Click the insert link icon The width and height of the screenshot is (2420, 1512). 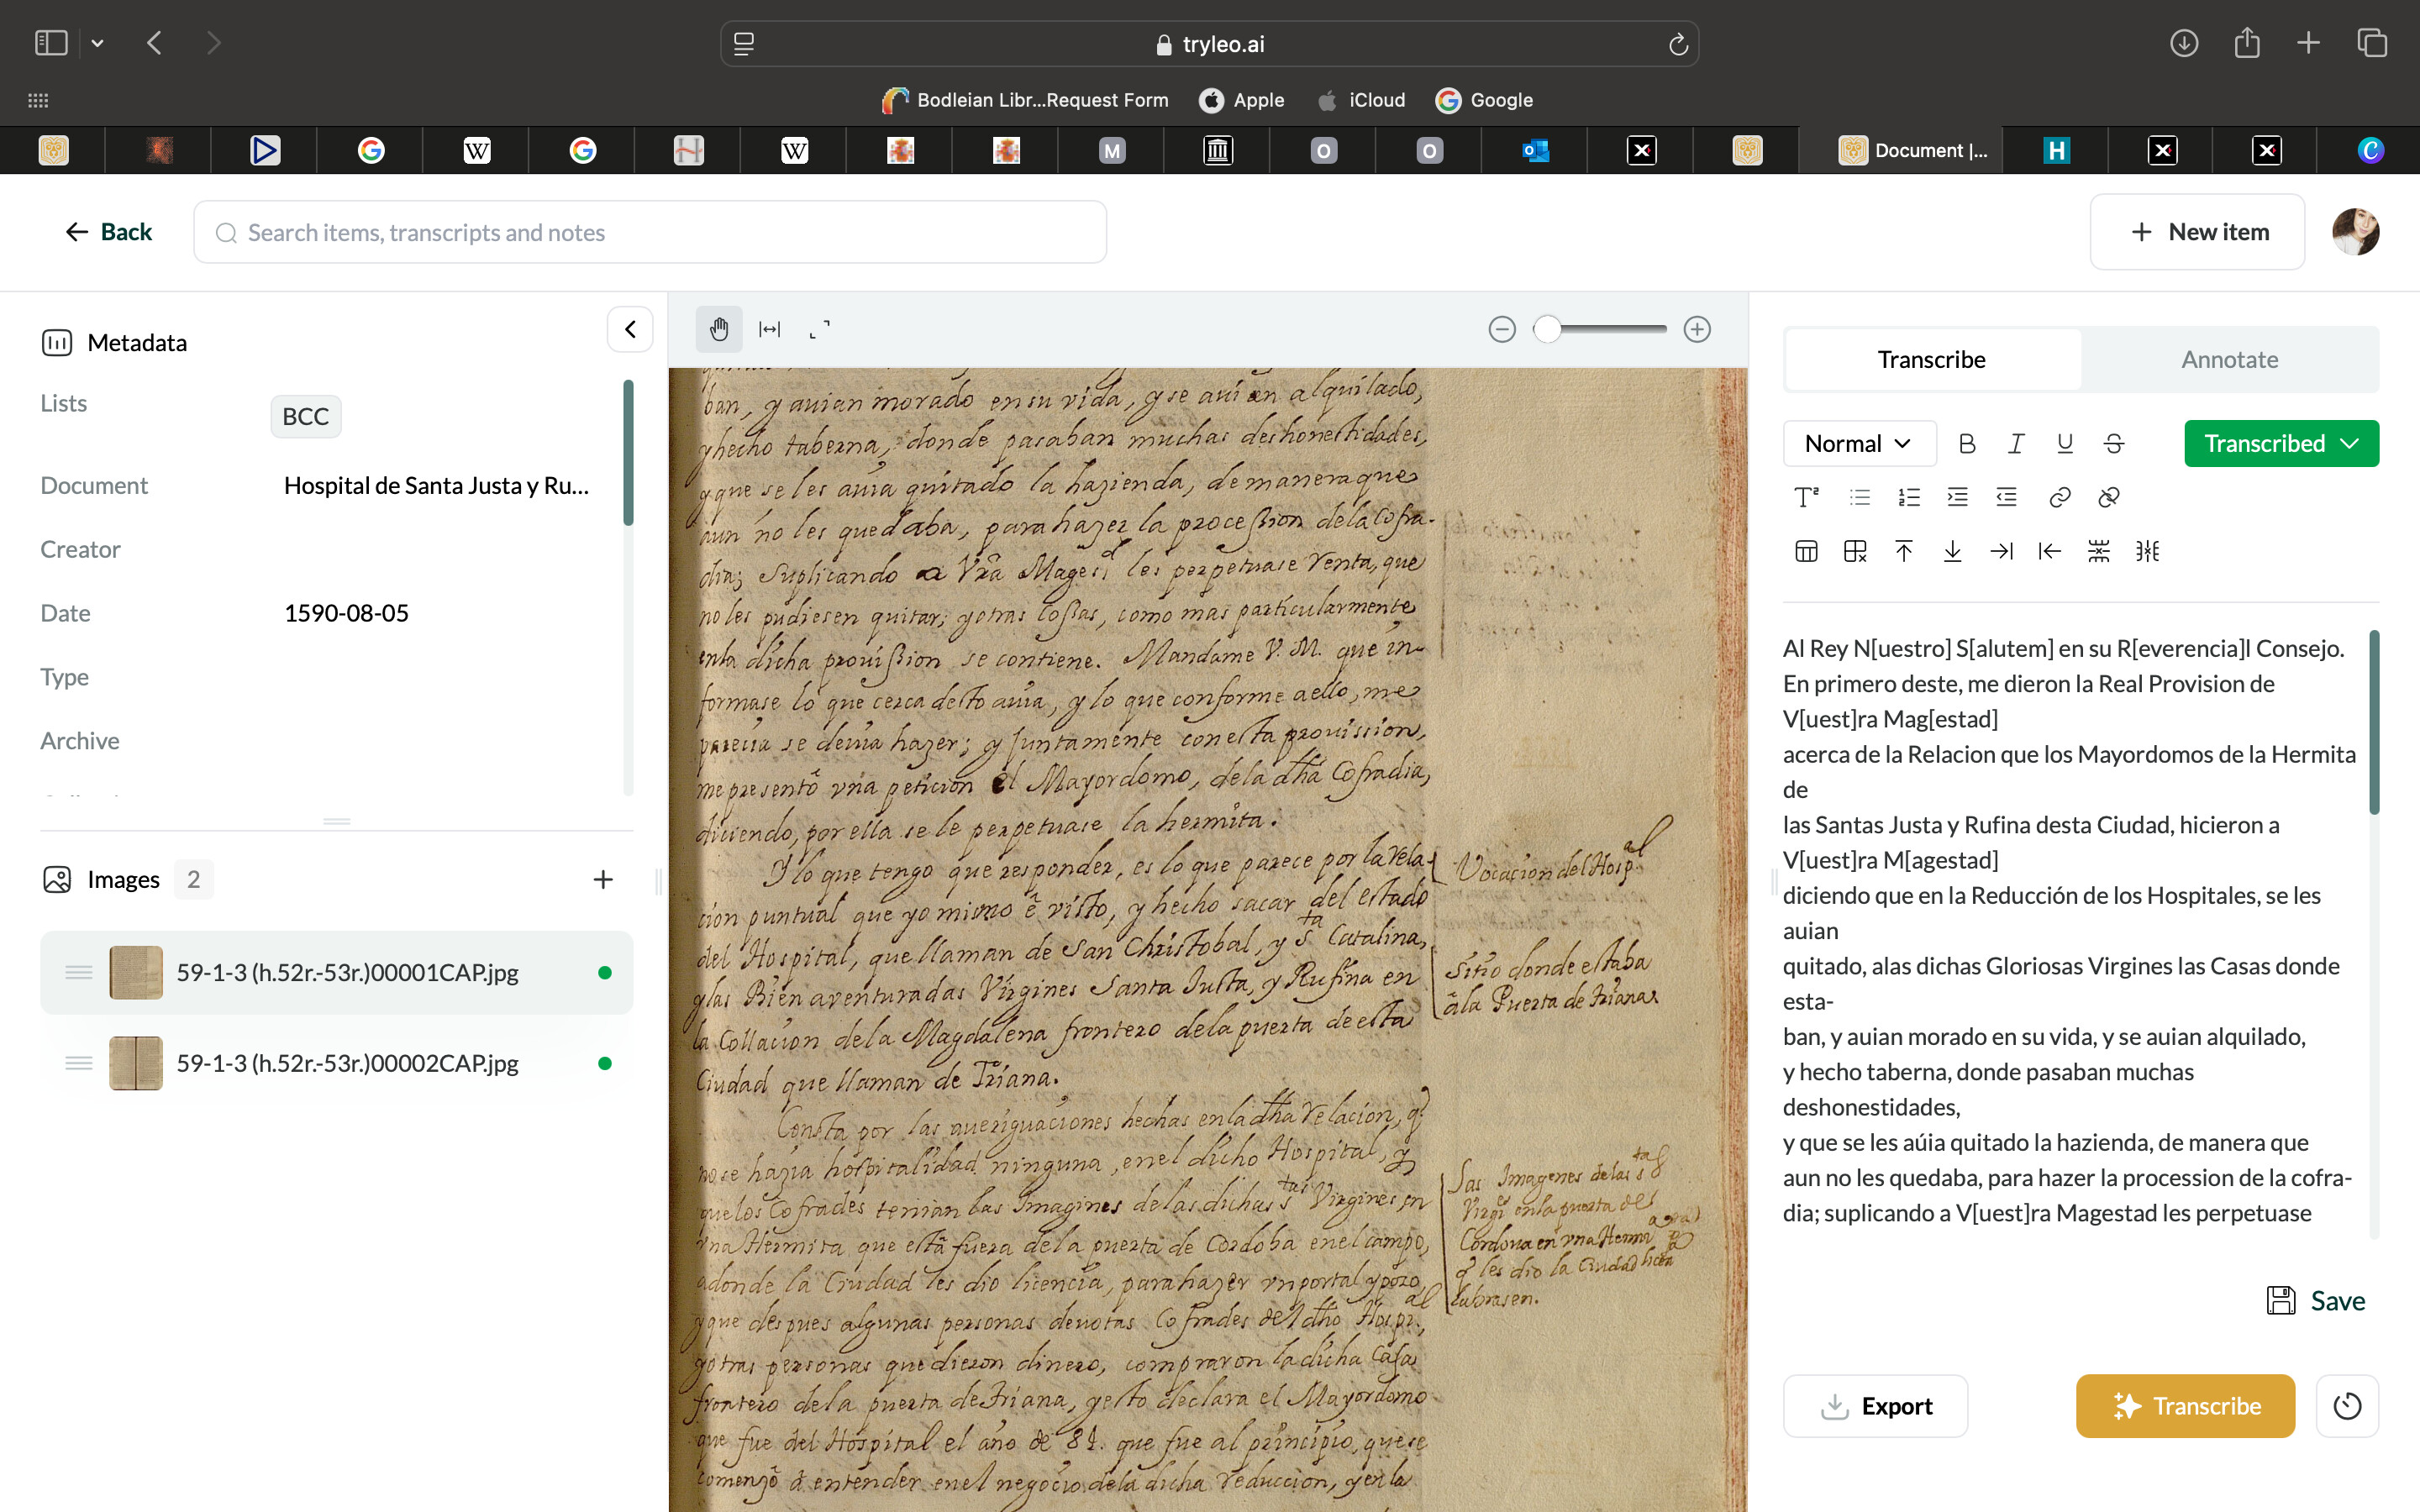pos(2059,497)
